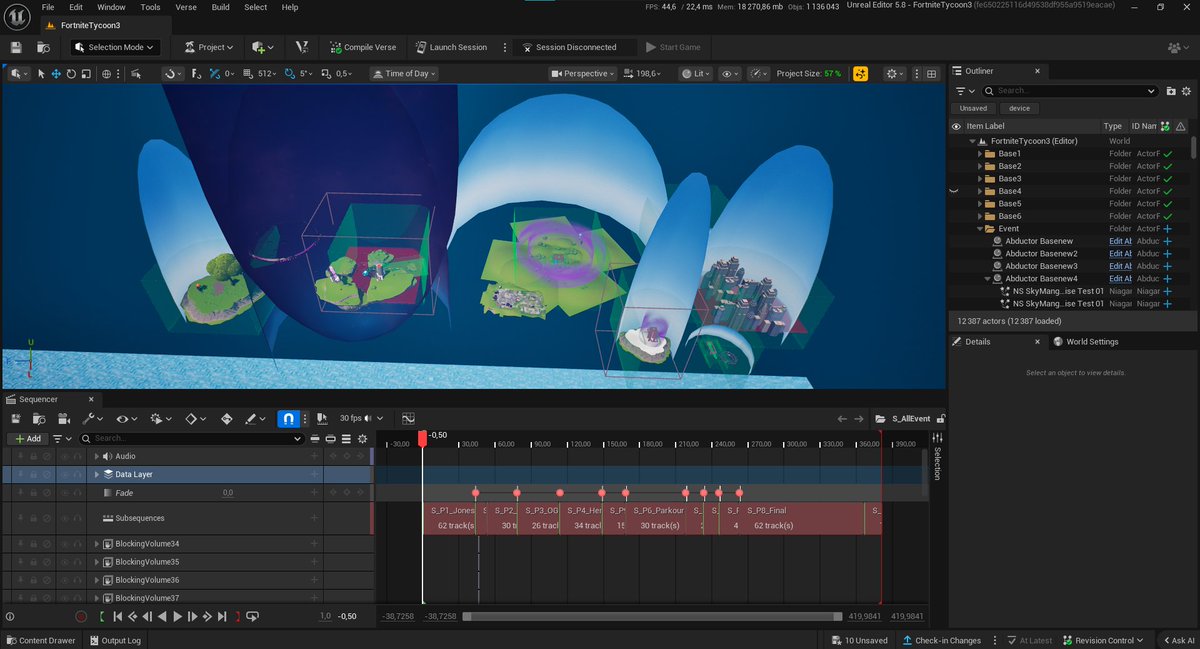Image resolution: width=1200 pixels, height=649 pixels.
Task: Click Check-in Changes in status bar
Action: click(942, 641)
